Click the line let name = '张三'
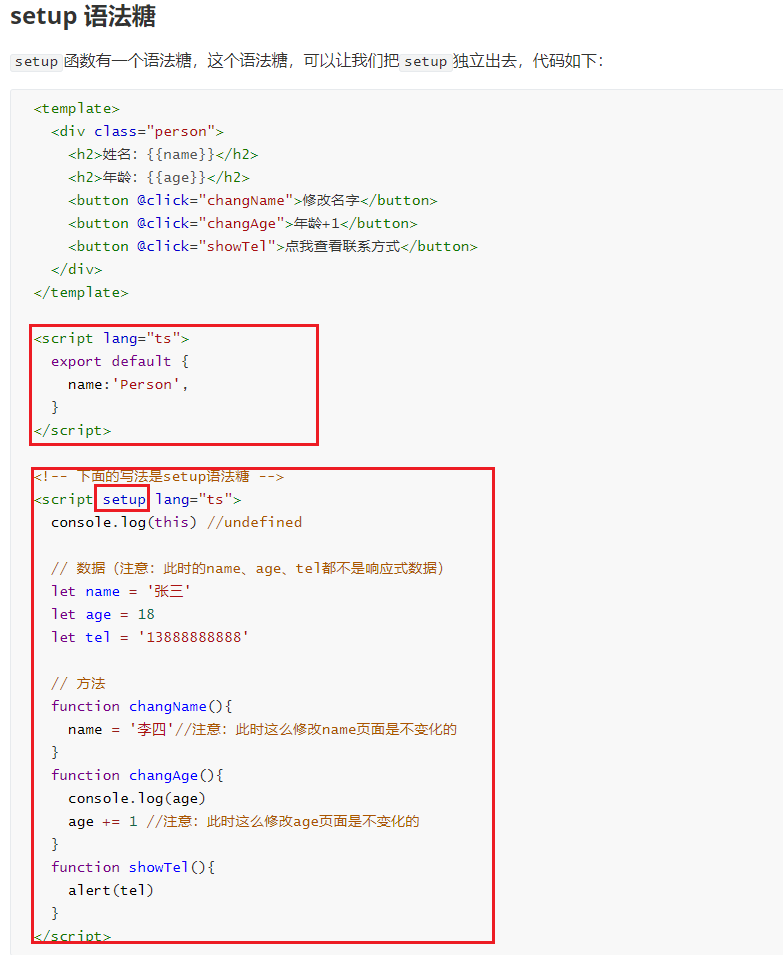The image size is (783, 955). click(121, 591)
